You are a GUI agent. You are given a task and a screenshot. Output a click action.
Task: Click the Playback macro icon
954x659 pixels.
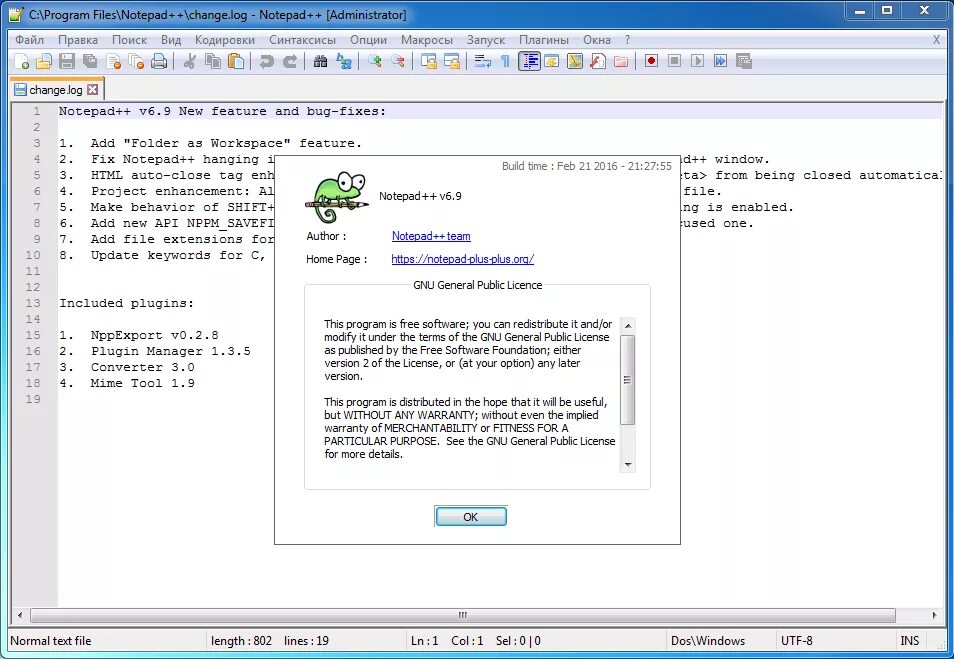click(698, 61)
